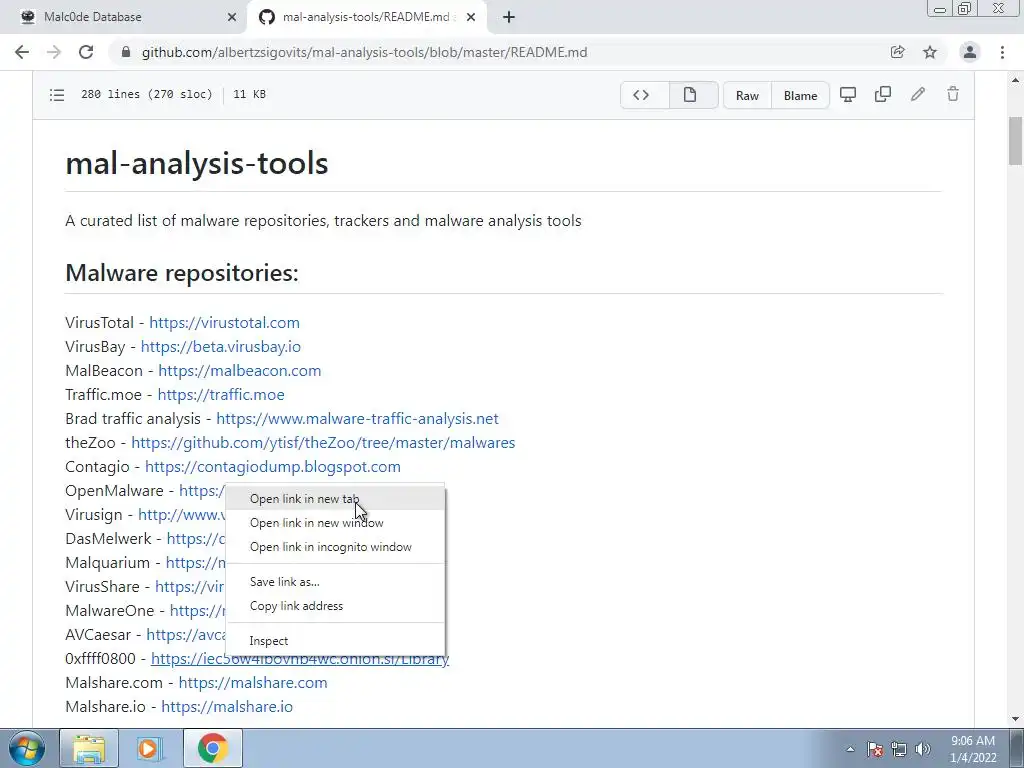The width and height of the screenshot is (1024, 768).
Task: Display source code view of README
Action: [641, 95]
